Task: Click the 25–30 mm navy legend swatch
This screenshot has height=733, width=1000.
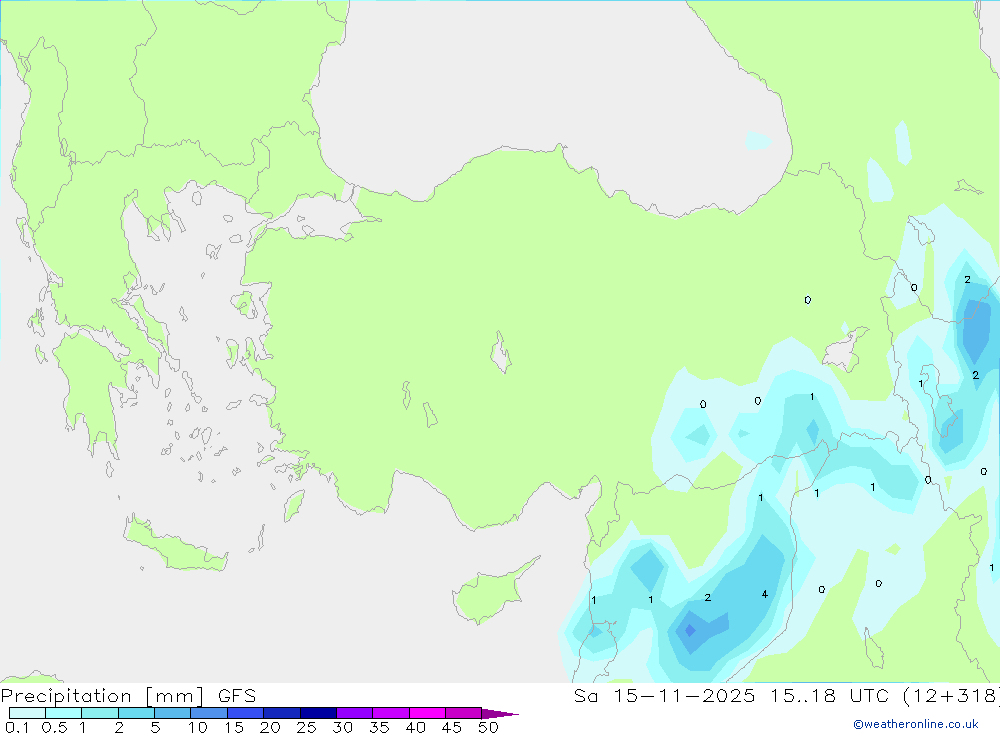Action: [318, 713]
